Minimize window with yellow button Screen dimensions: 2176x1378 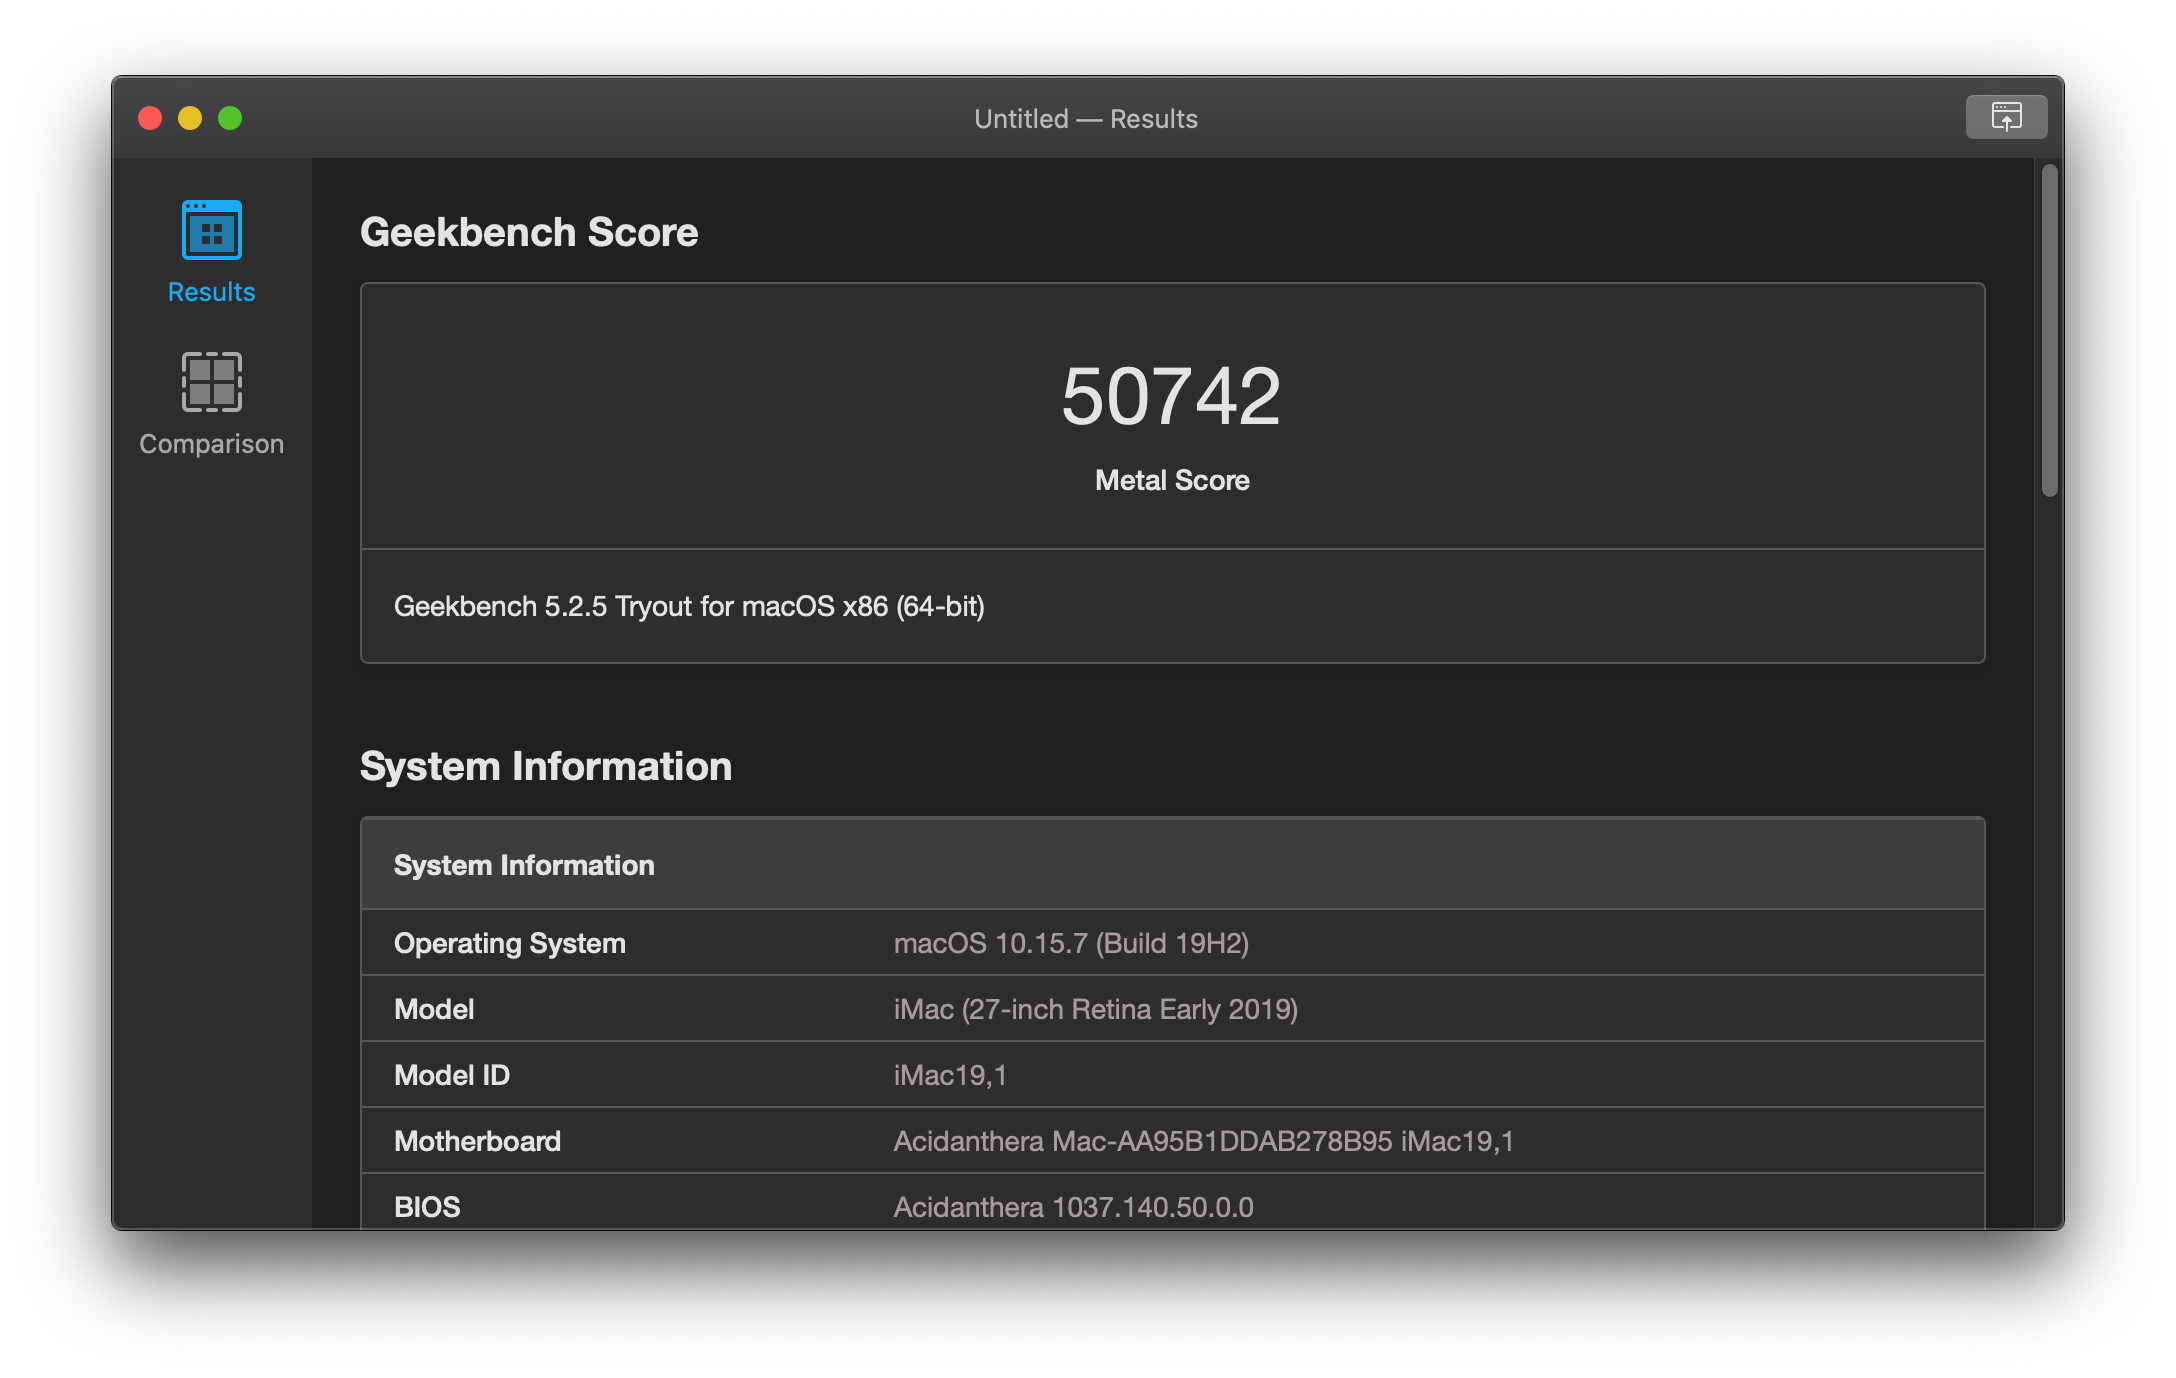point(190,118)
